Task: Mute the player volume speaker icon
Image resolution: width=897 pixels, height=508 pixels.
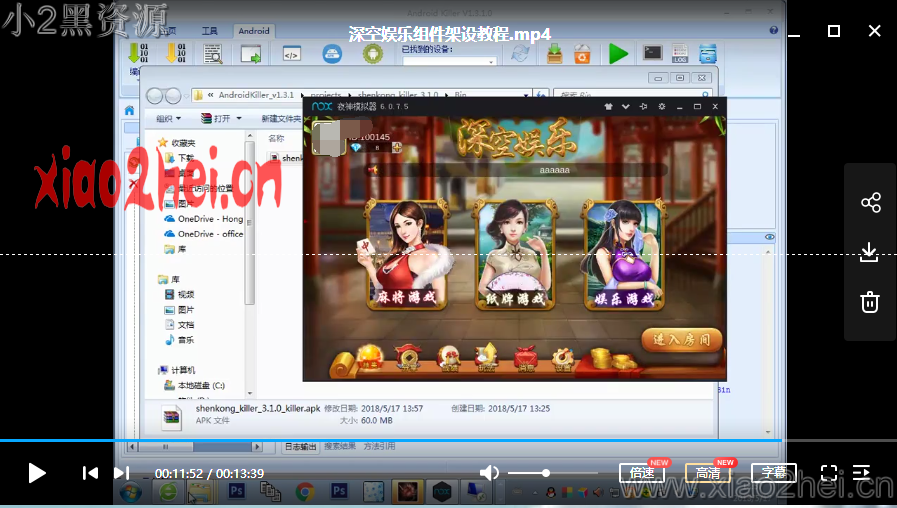Action: pos(489,473)
